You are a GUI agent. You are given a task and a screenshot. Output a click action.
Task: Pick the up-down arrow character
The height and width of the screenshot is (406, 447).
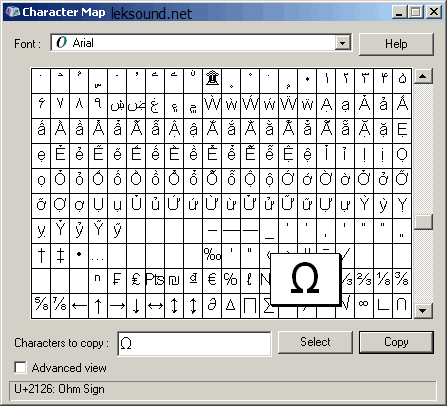pyautogui.click(x=174, y=306)
